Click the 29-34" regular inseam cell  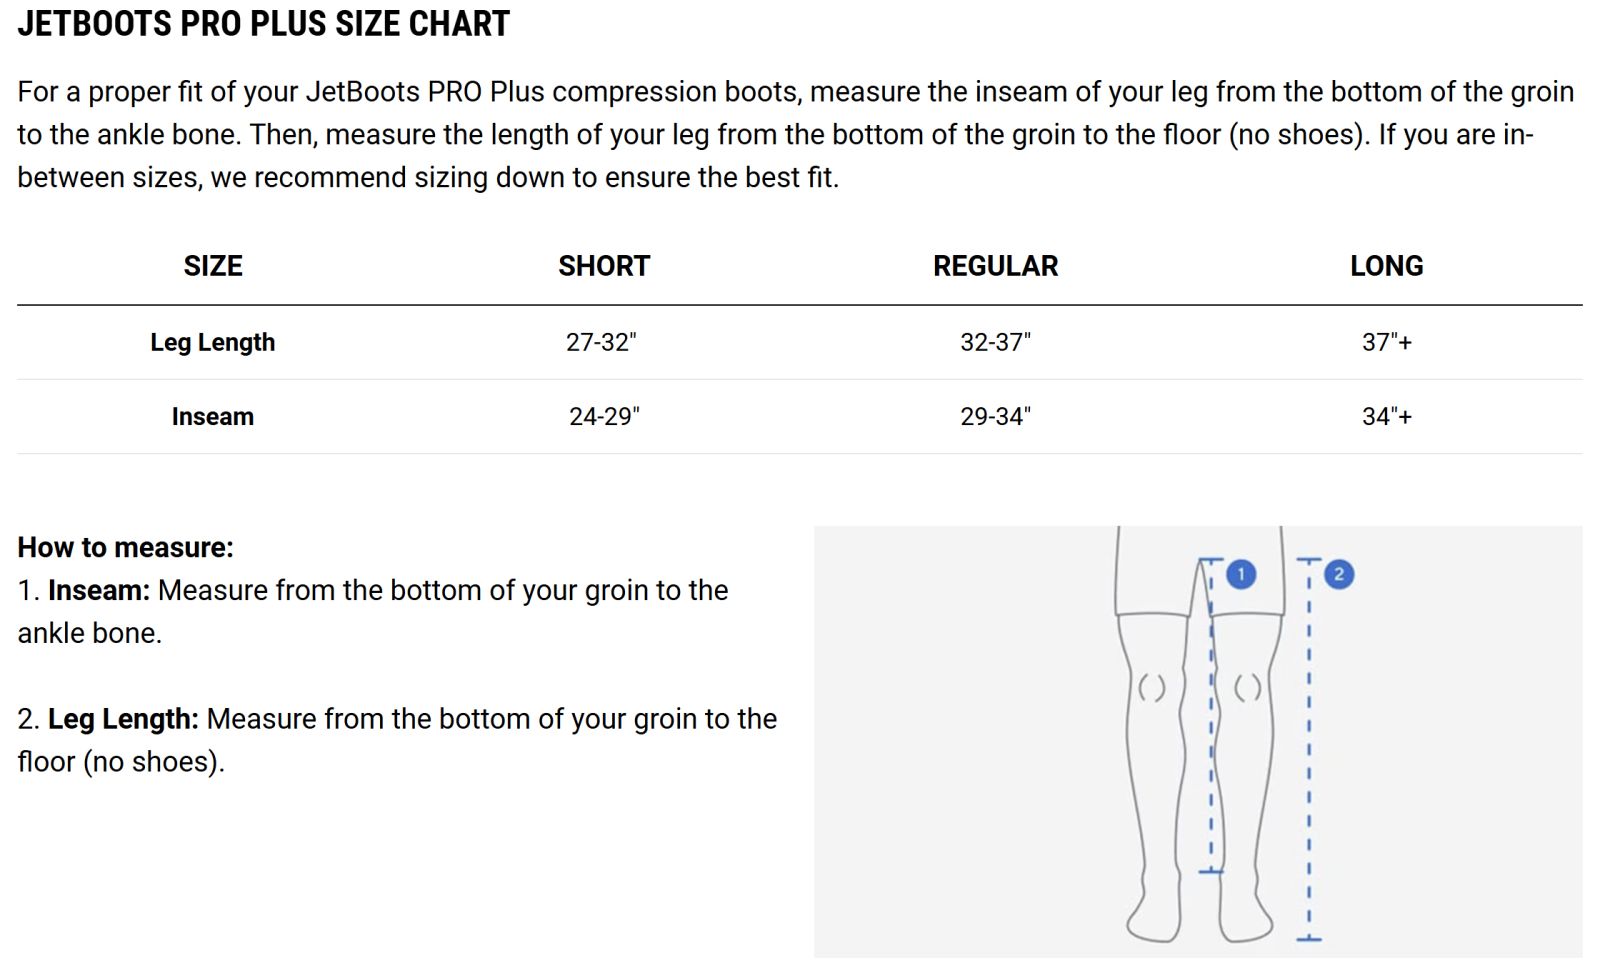(x=995, y=416)
